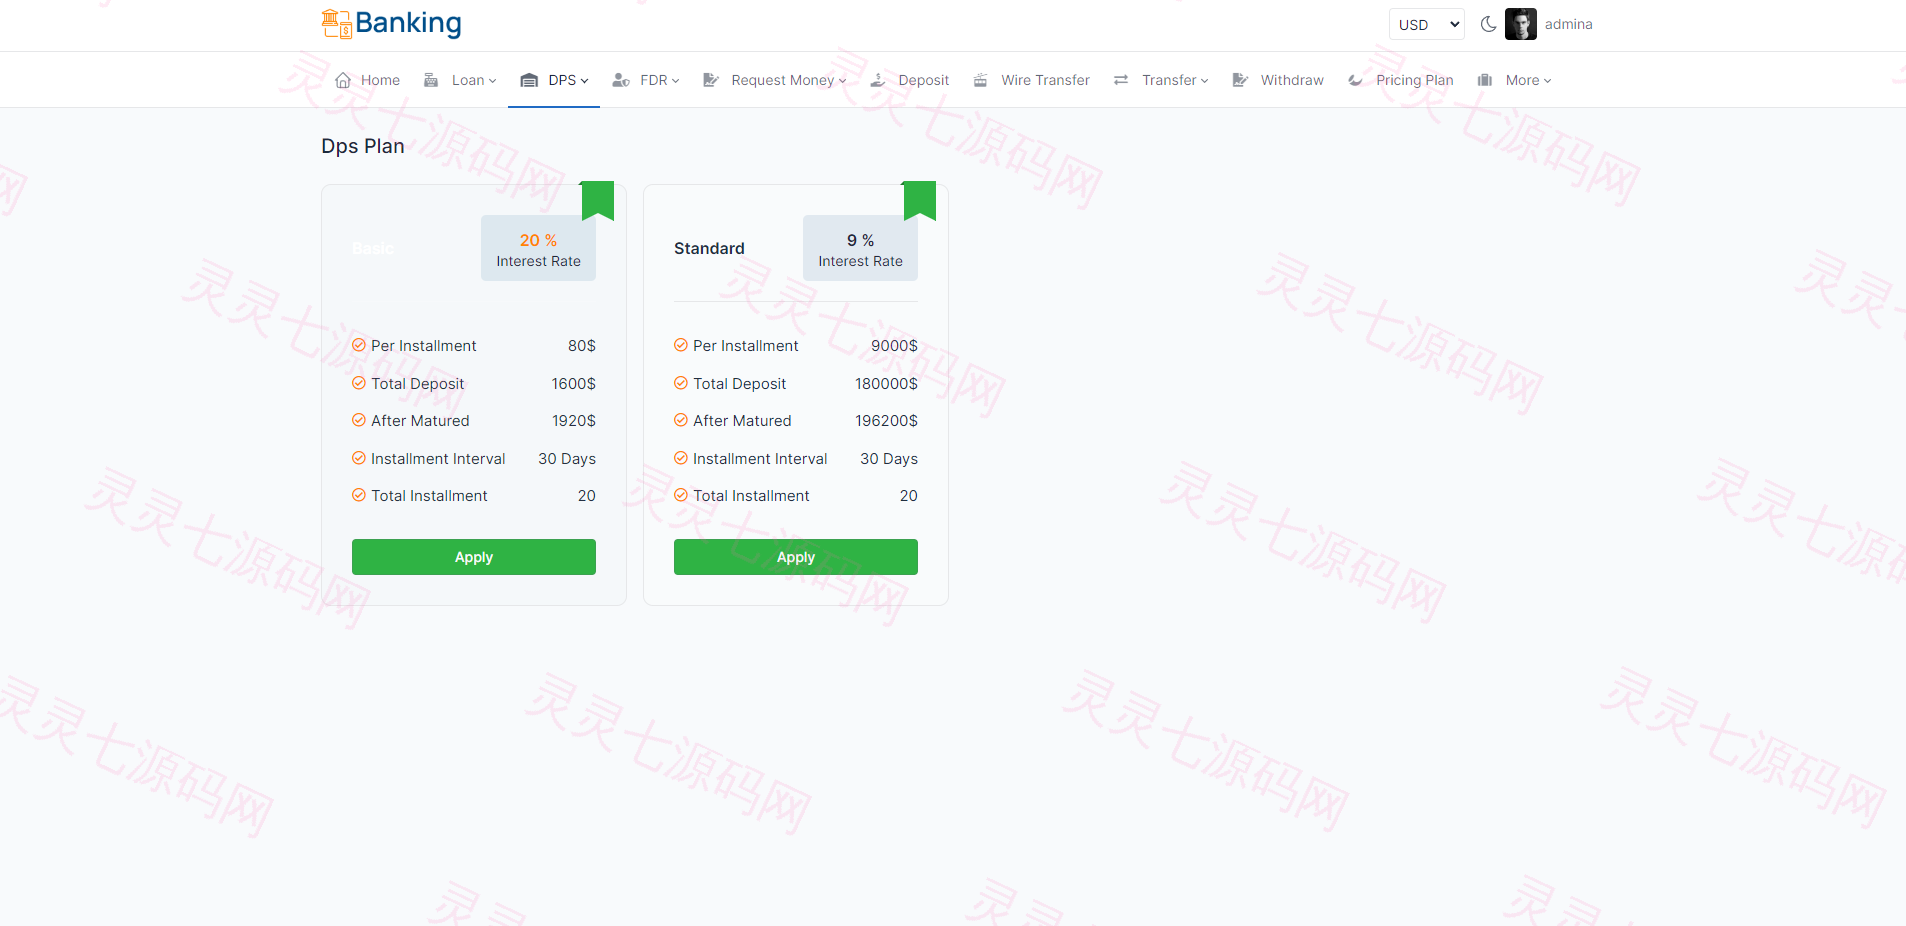Click the admina username text

1568,24
